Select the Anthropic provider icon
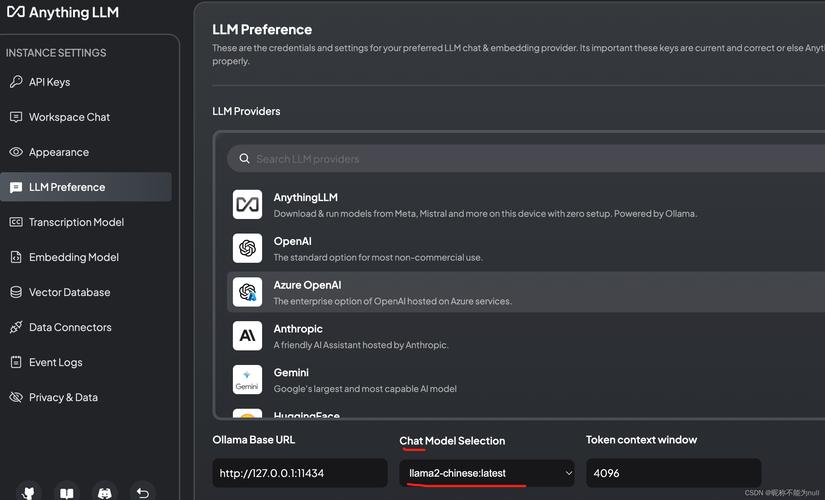This screenshot has width=825, height=500. [x=247, y=335]
